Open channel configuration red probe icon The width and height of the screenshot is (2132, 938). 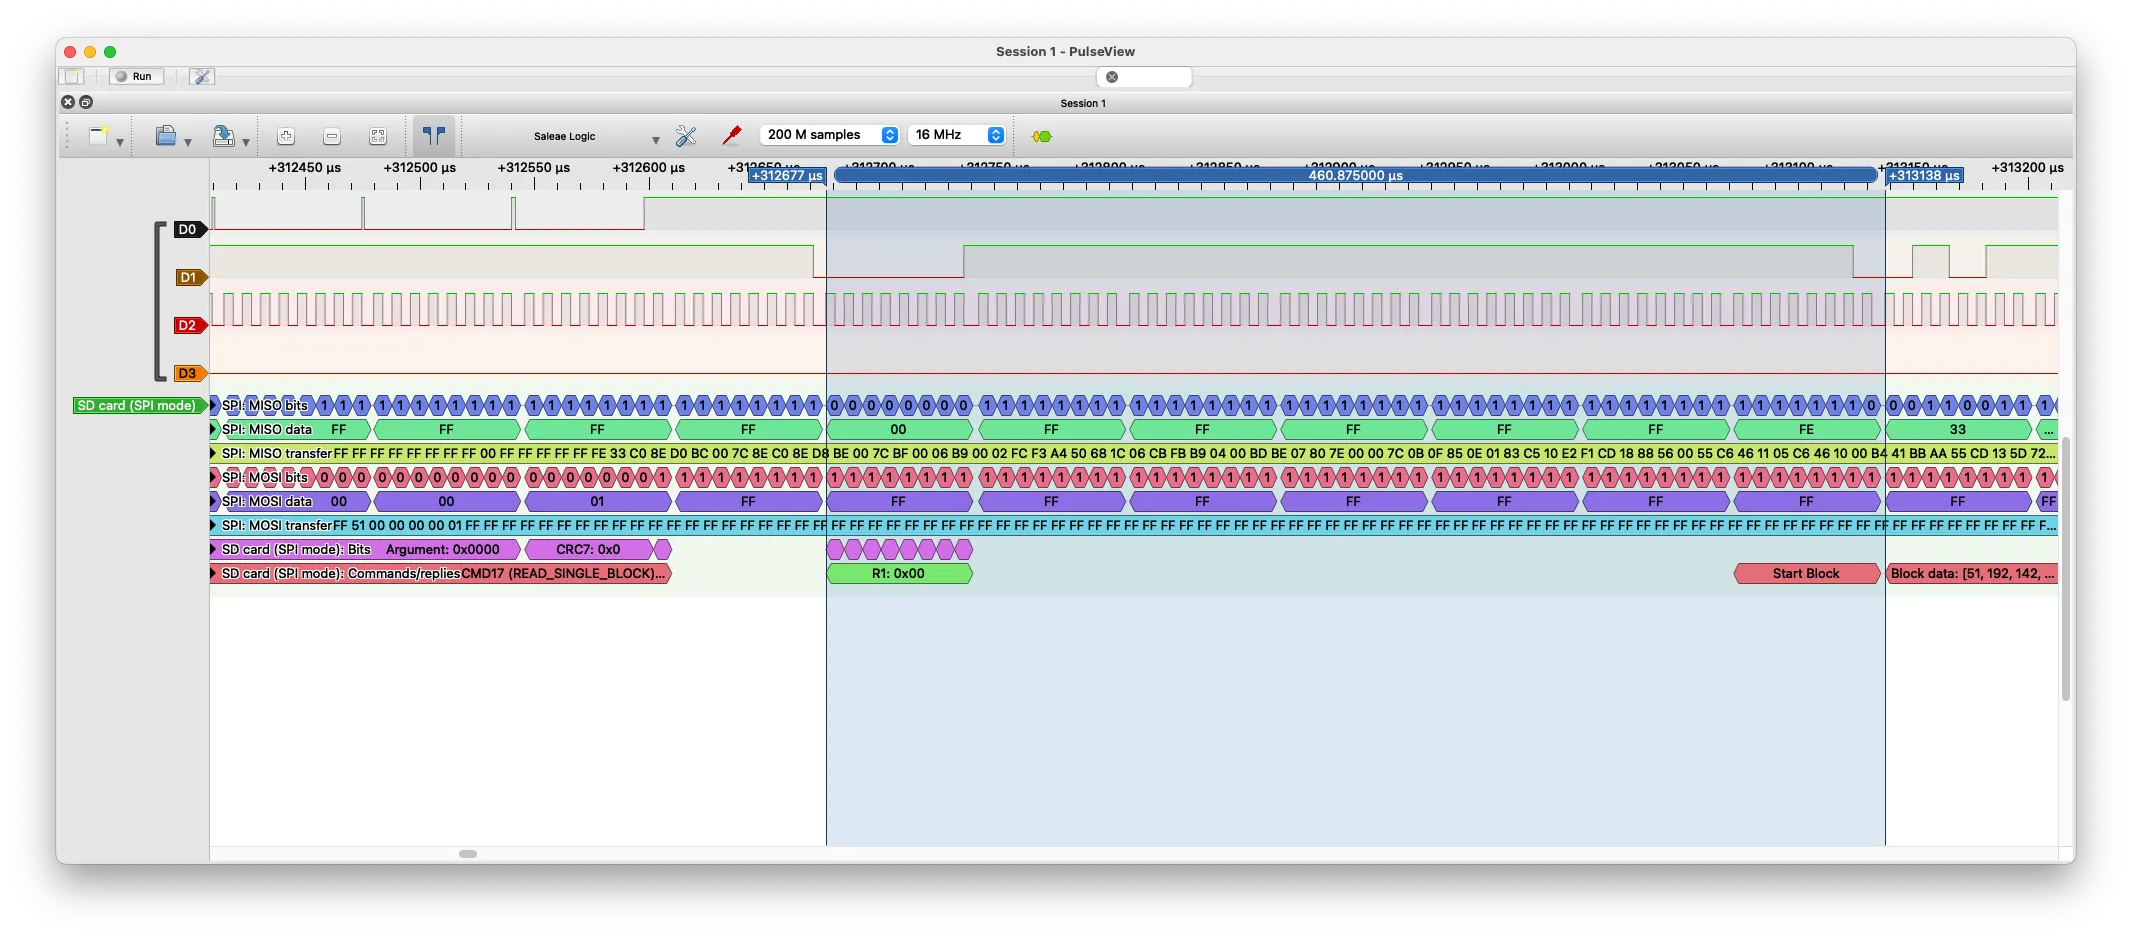tap(732, 136)
